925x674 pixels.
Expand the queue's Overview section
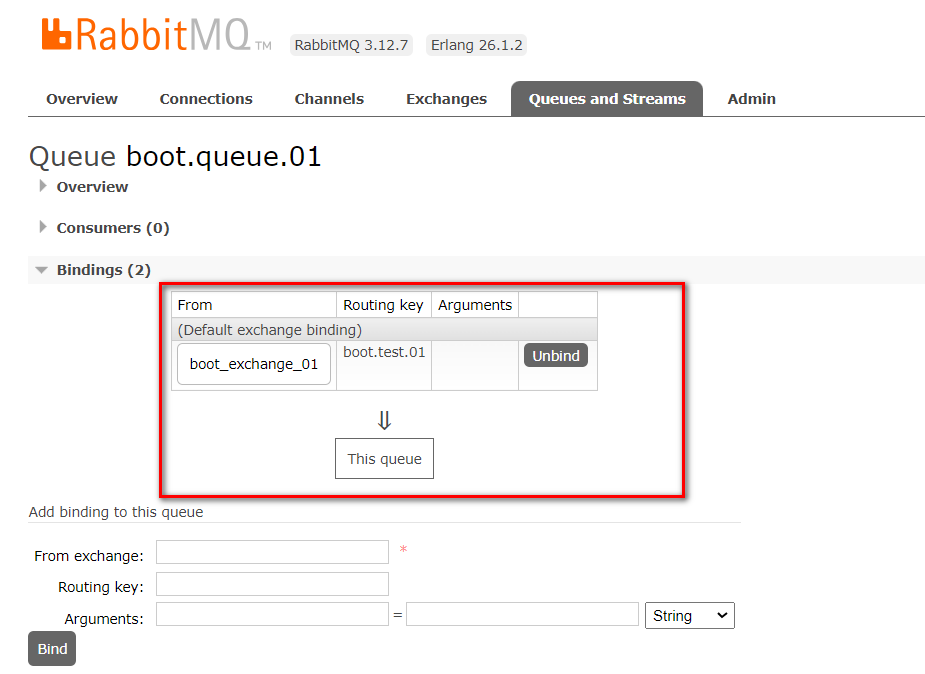tap(92, 187)
